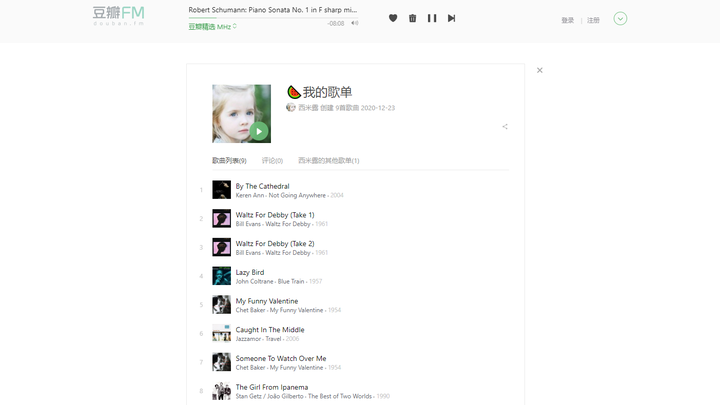The height and width of the screenshot is (405, 720).
Task: Open the 西米露的其他歌单(1) tab
Action: [x=328, y=161]
